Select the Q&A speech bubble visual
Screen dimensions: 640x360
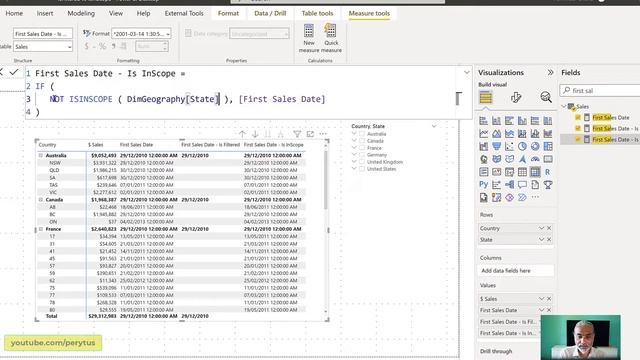[522, 184]
